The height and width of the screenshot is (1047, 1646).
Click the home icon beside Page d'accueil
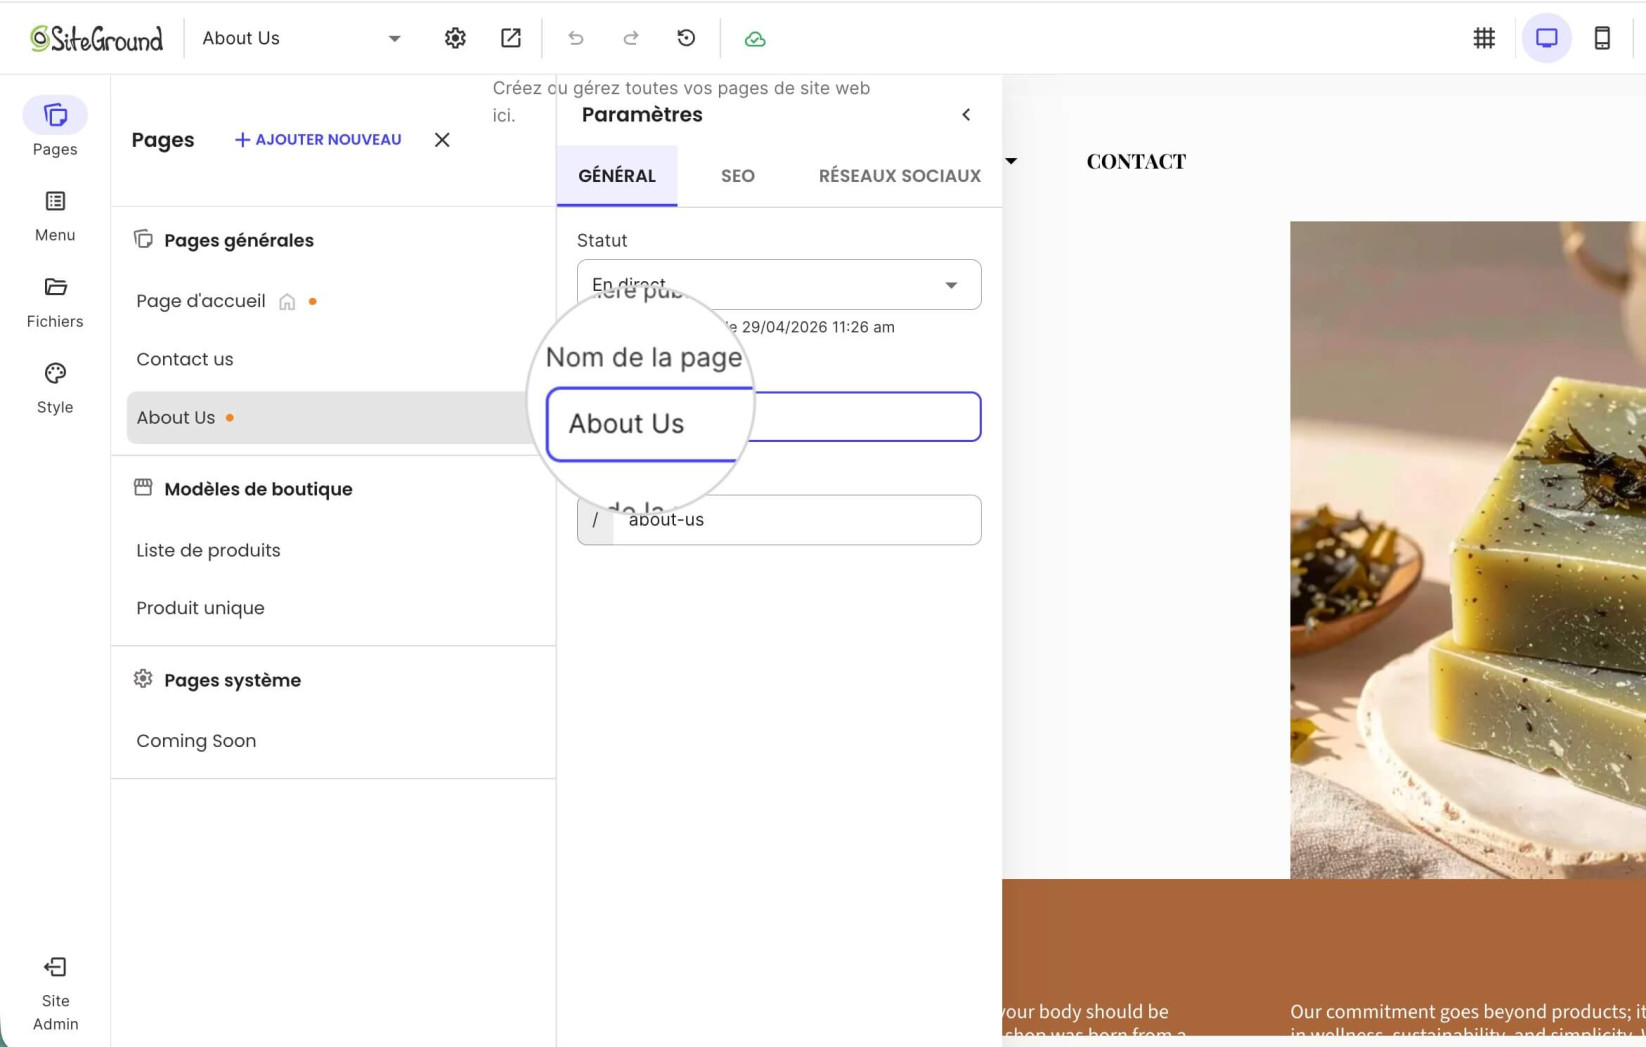click(287, 302)
